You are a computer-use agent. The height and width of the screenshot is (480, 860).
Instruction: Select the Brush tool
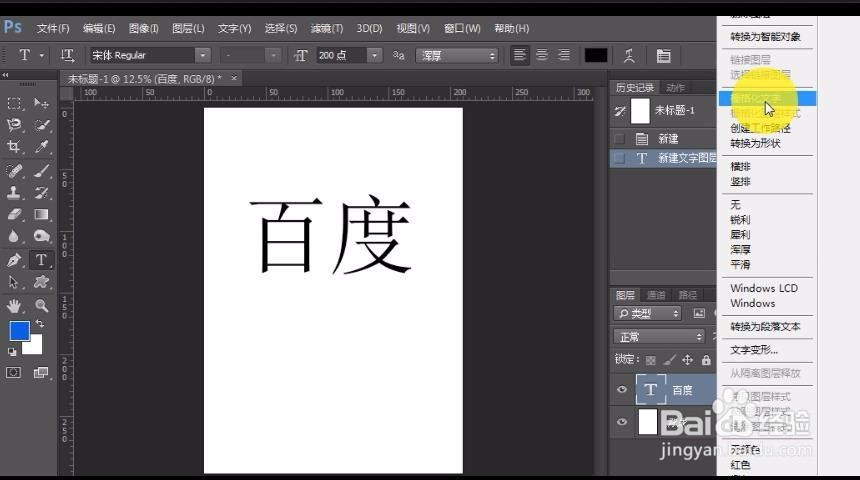(x=41, y=171)
